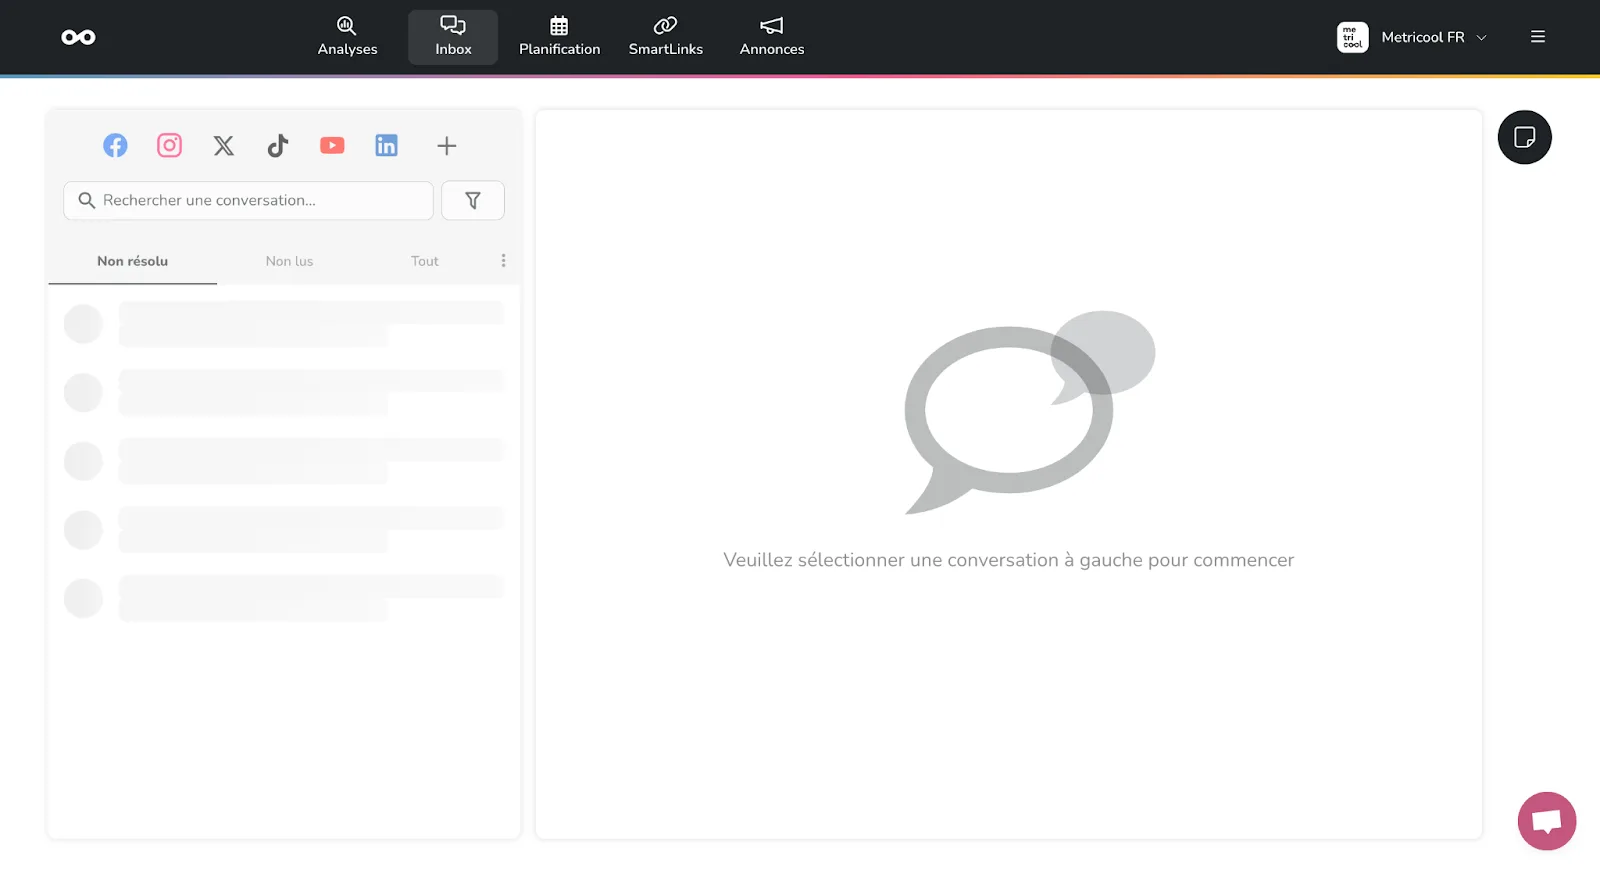Viewport: 1600px width, 870px height.
Task: Select the Facebook network icon
Action: (115, 146)
